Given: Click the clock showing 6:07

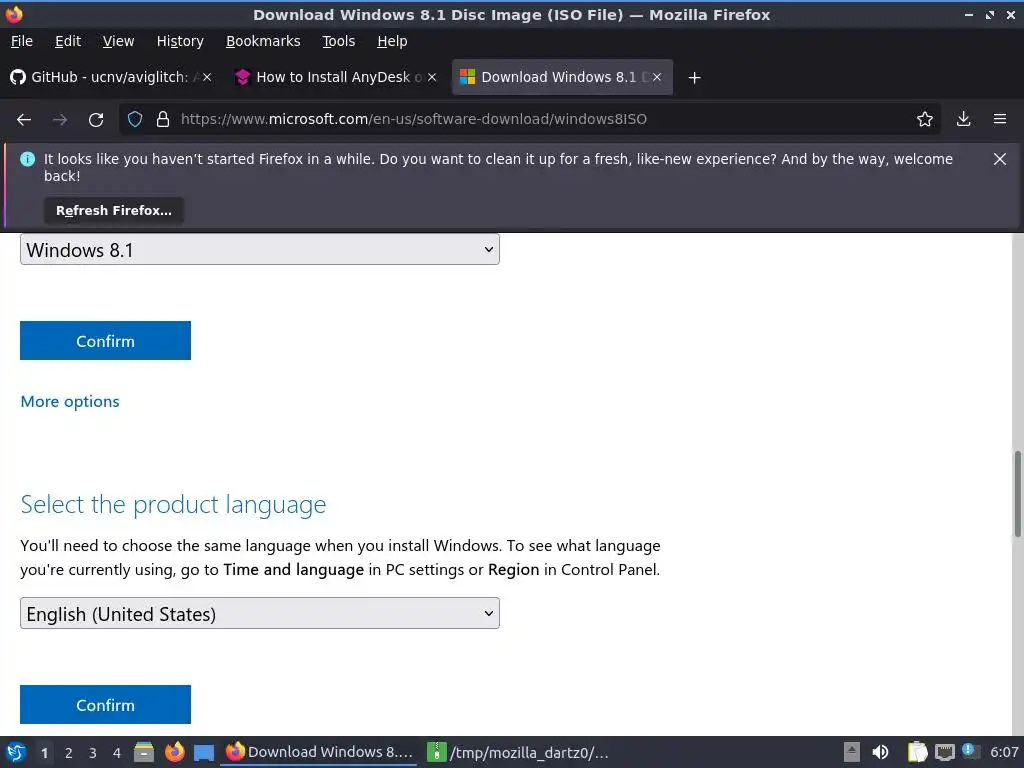Looking at the screenshot, I should pyautogui.click(x=1004, y=752).
